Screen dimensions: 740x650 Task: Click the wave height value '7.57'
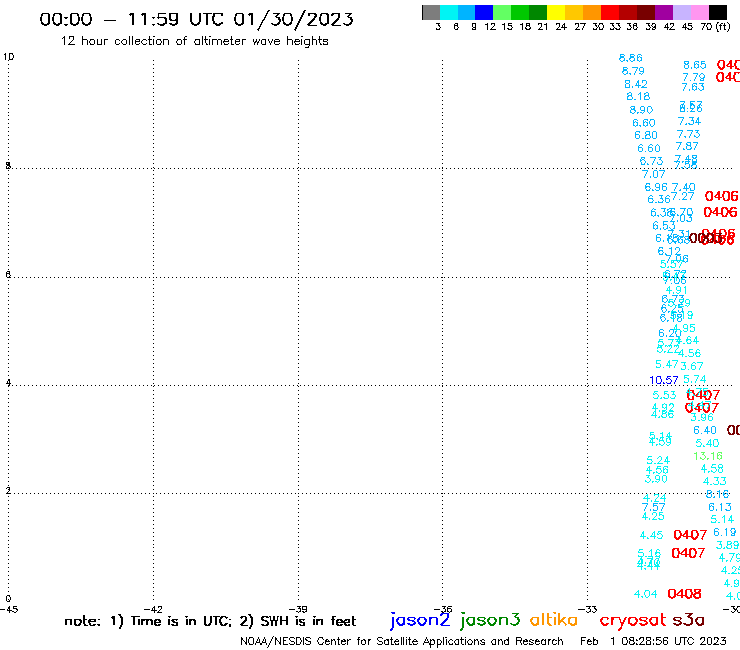pyautogui.click(x=653, y=507)
